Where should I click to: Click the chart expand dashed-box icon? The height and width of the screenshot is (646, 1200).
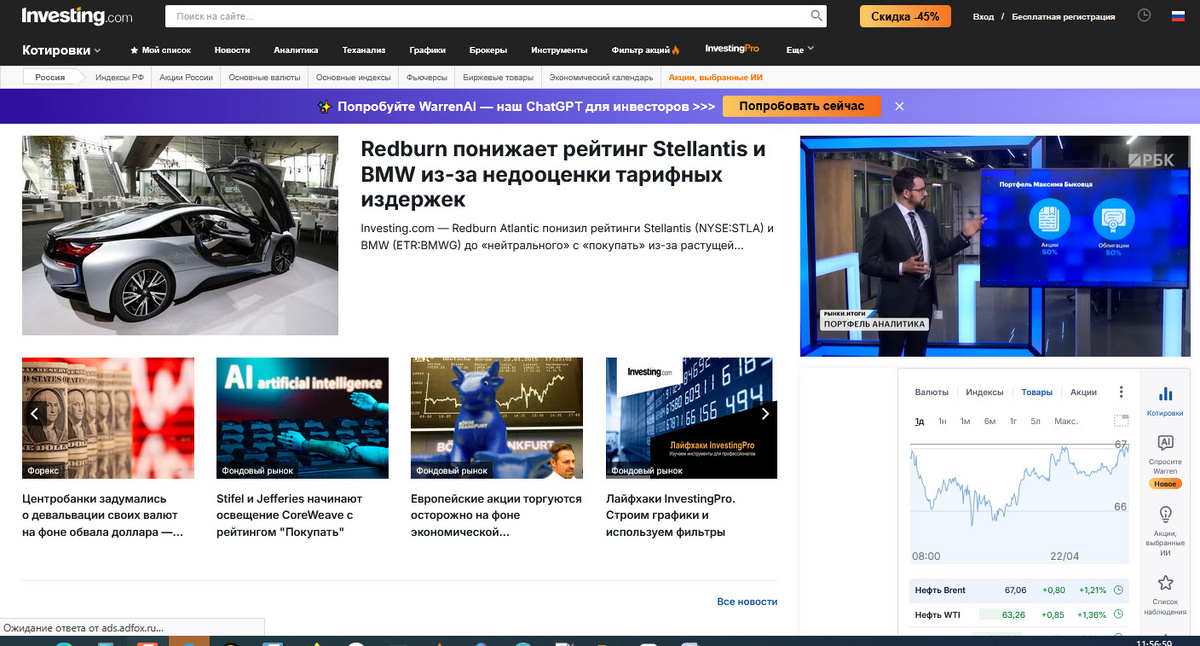(x=1121, y=421)
